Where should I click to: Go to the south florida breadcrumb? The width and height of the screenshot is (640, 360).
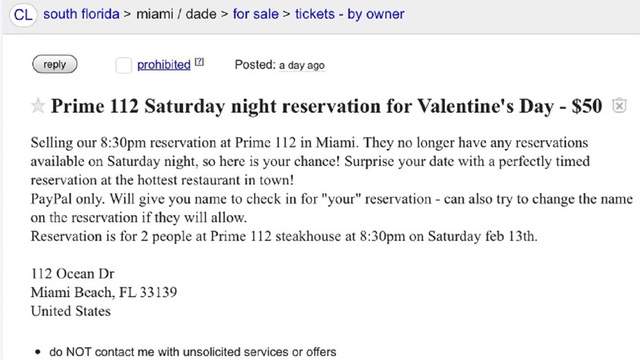[81, 14]
